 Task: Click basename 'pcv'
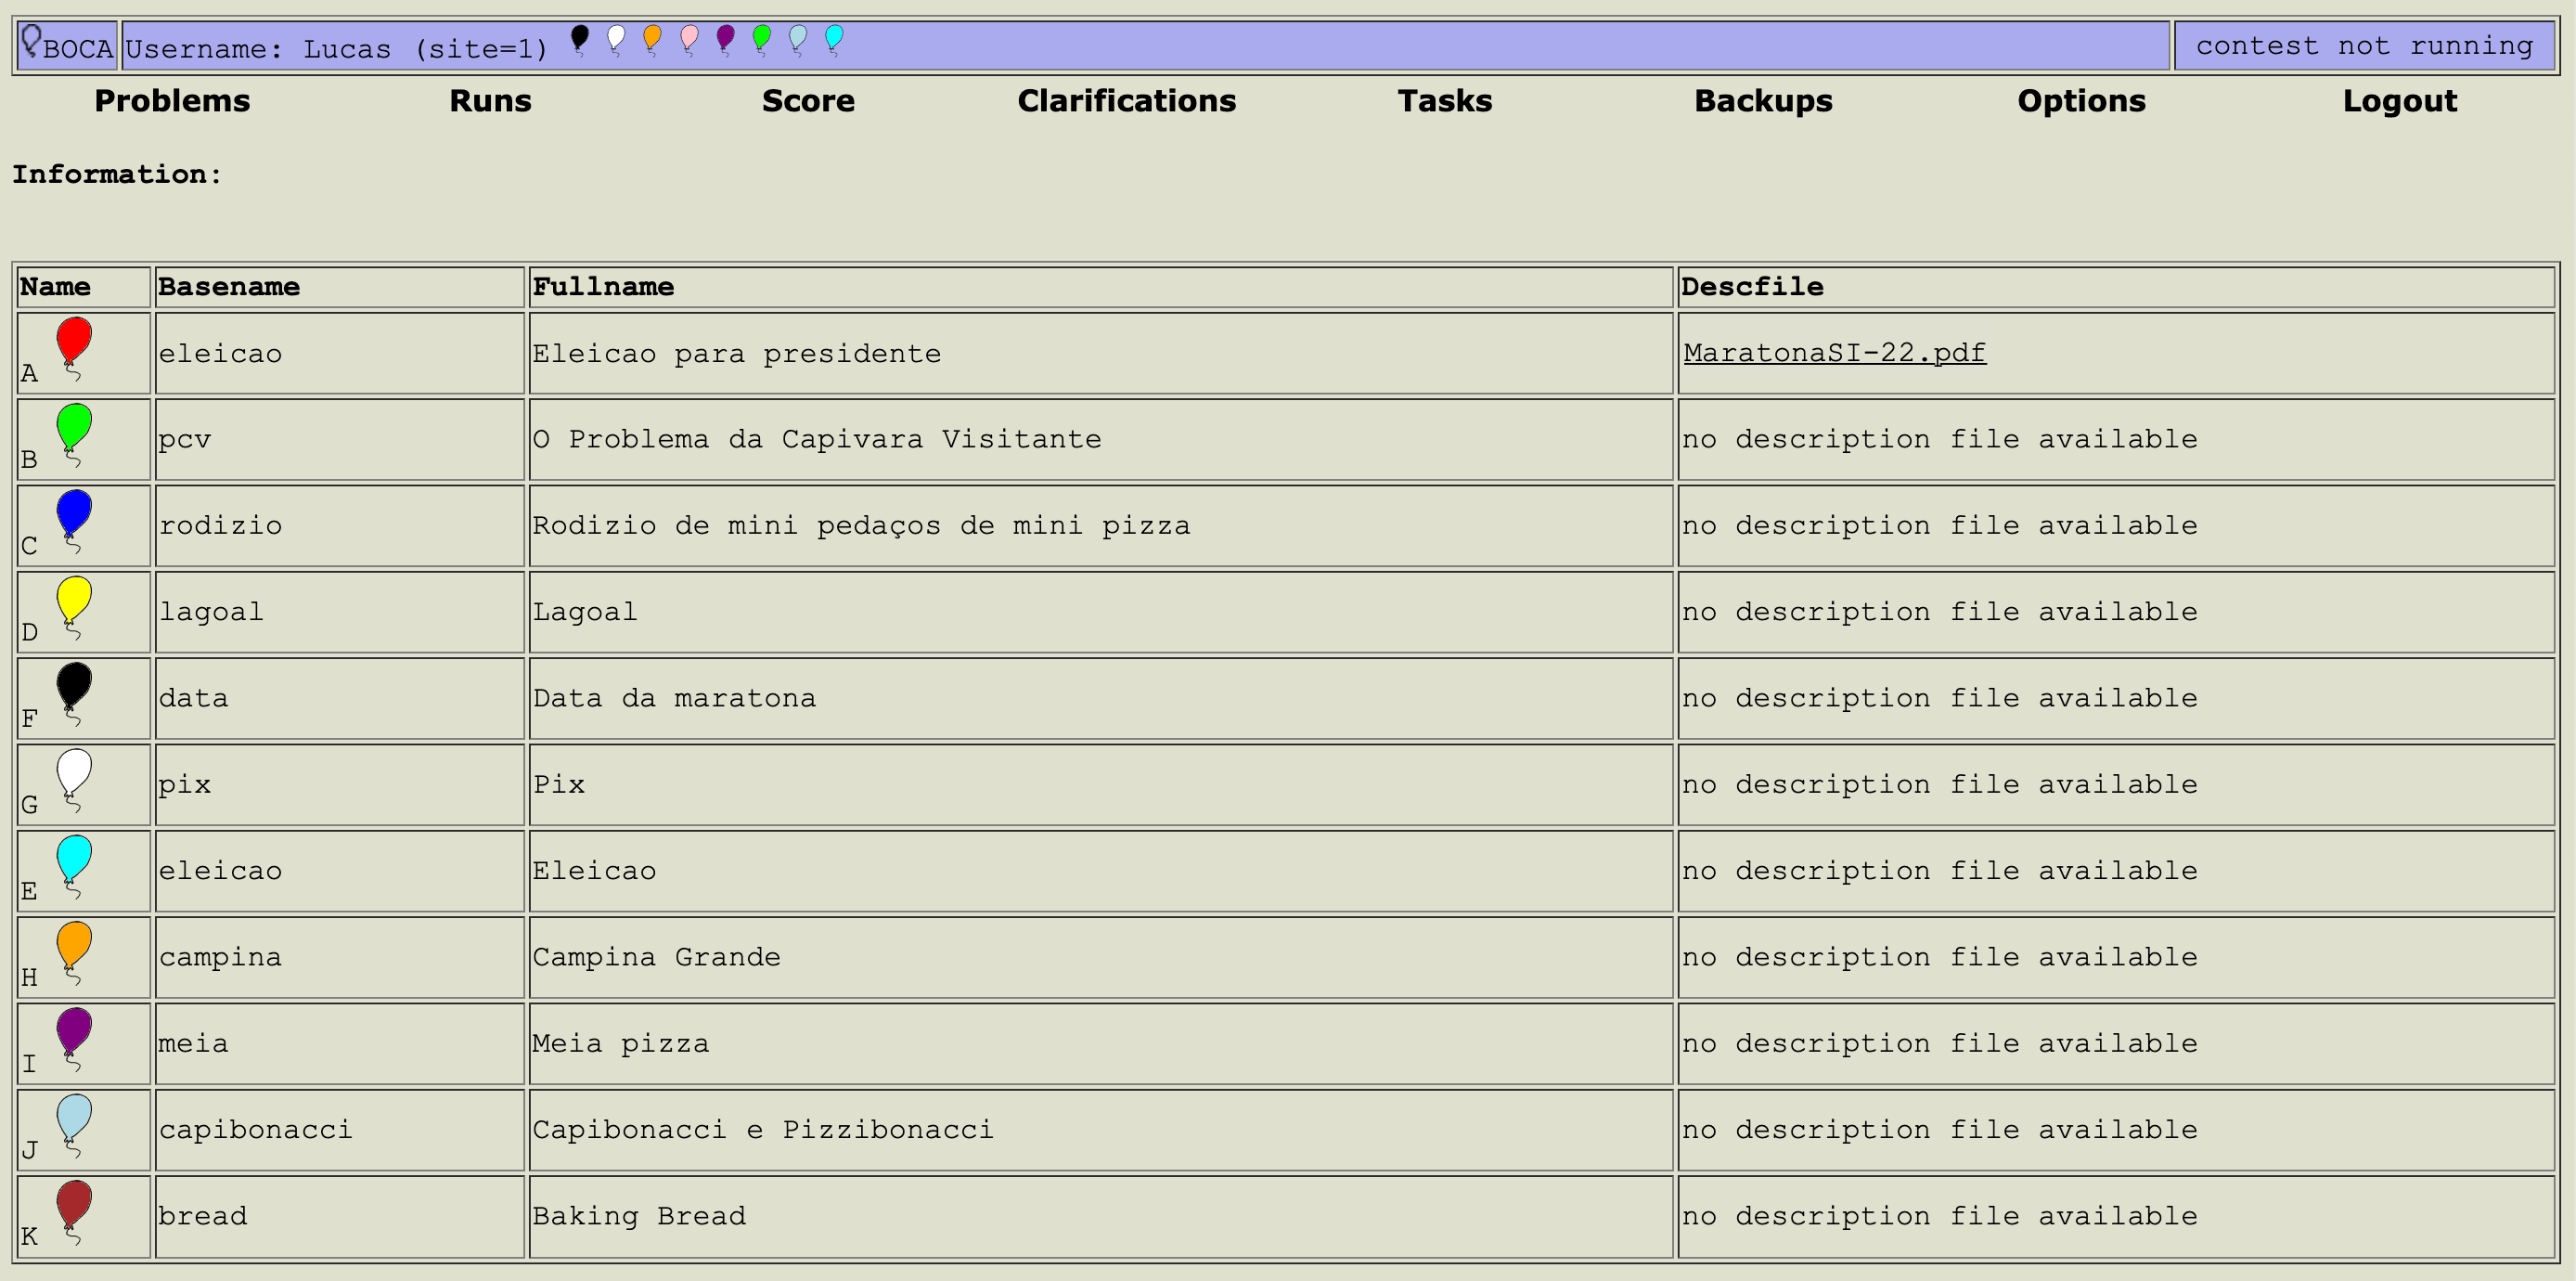point(185,440)
